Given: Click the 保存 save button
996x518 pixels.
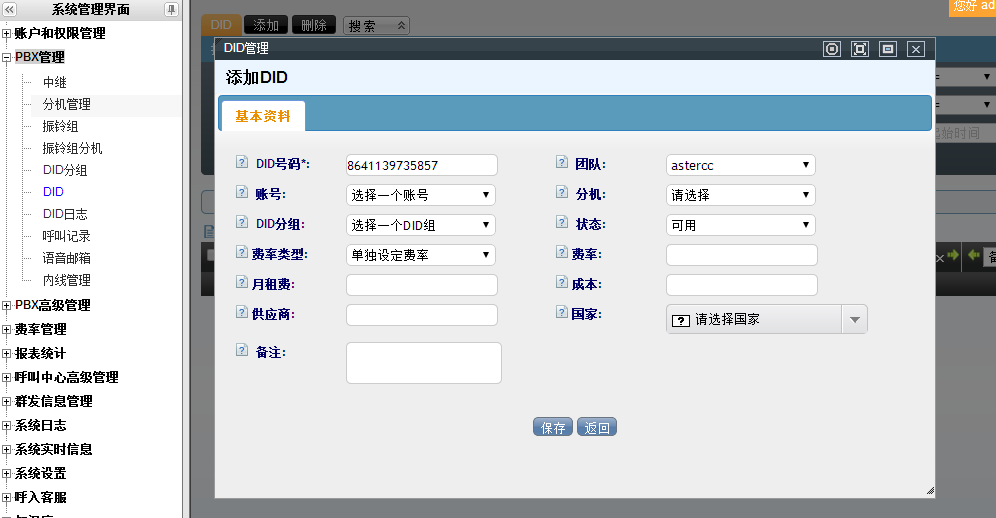Looking at the screenshot, I should tap(553, 428).
